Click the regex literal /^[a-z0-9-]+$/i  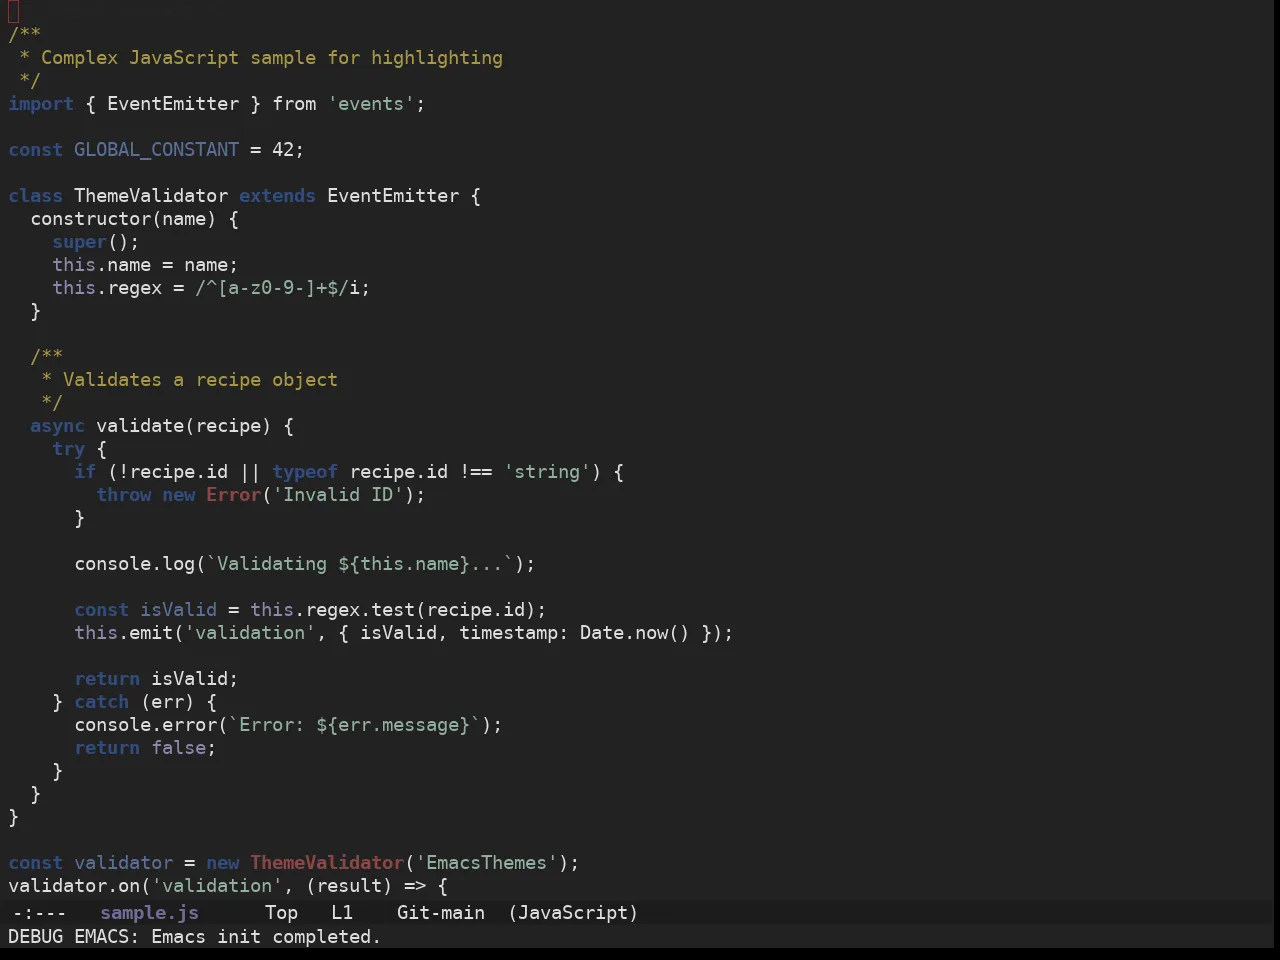coord(277,287)
